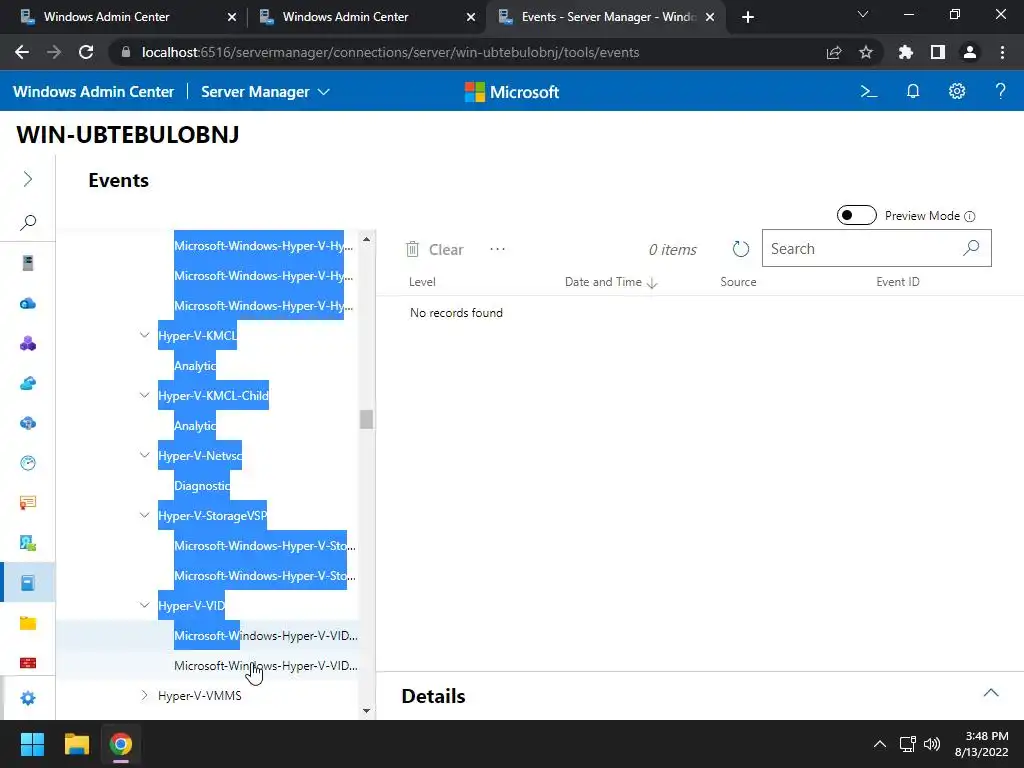The height and width of the screenshot is (768, 1024).
Task: Click the Preview Mode info icon
Action: click(x=970, y=216)
